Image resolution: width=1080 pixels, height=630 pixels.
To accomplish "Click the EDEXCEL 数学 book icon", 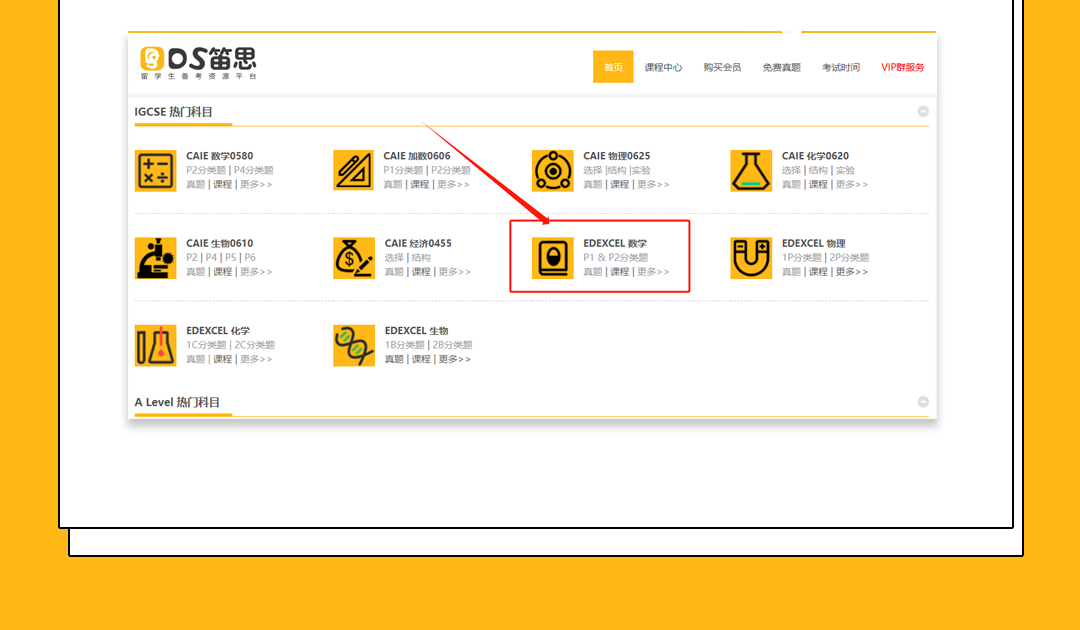I will pyautogui.click(x=552, y=258).
